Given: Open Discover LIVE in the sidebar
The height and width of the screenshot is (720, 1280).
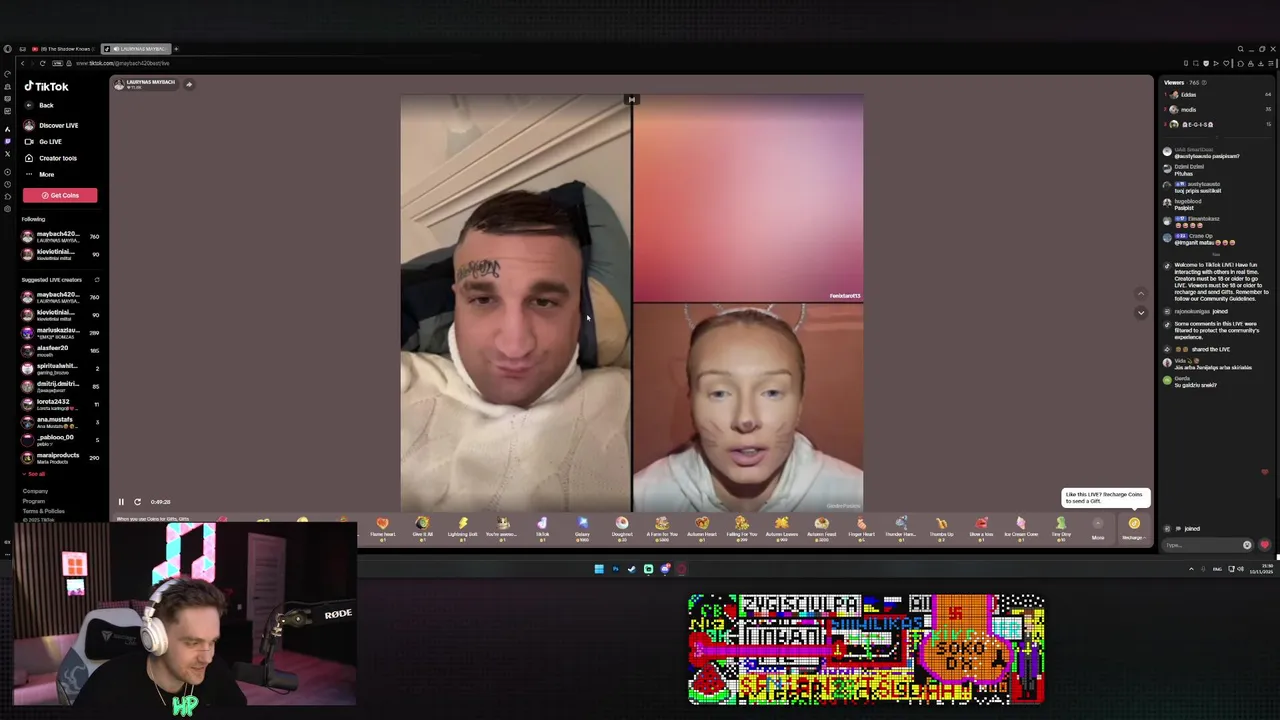Looking at the screenshot, I should (52, 125).
